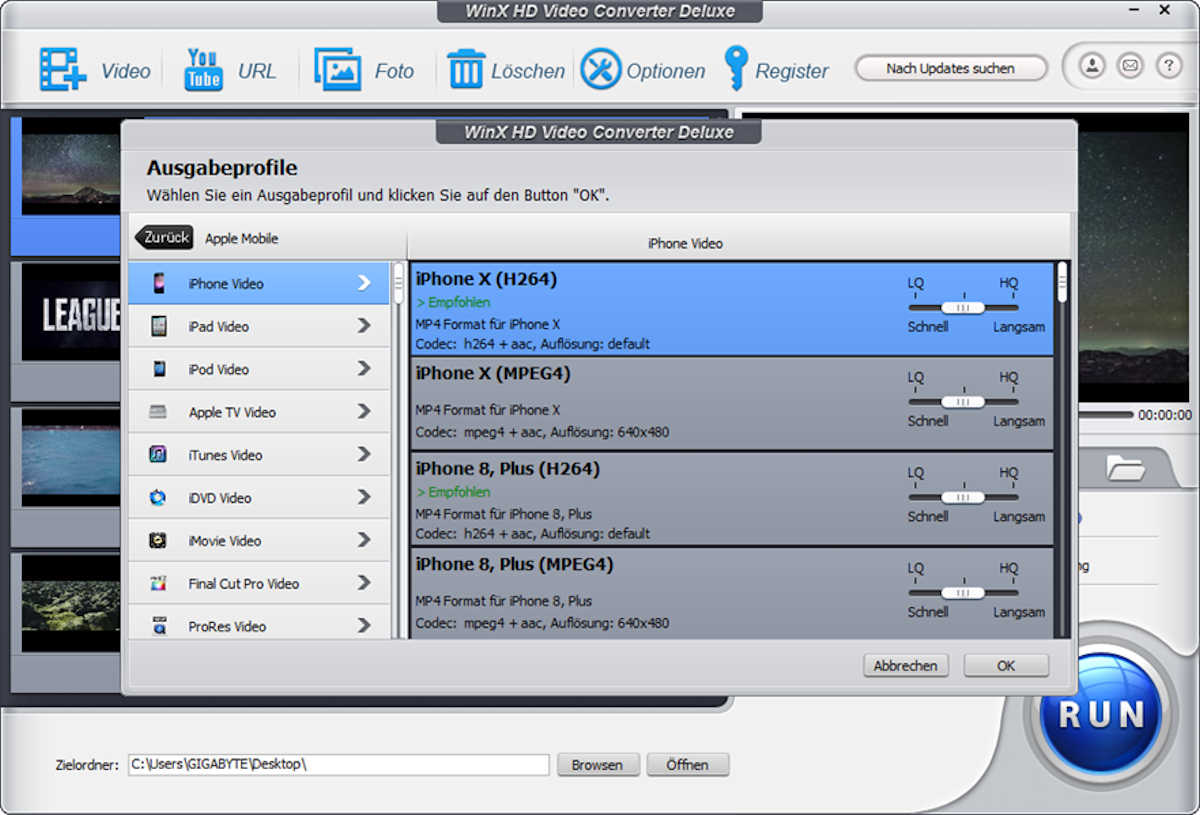
Task: Click the Video add icon in toolbar
Action: coord(63,70)
